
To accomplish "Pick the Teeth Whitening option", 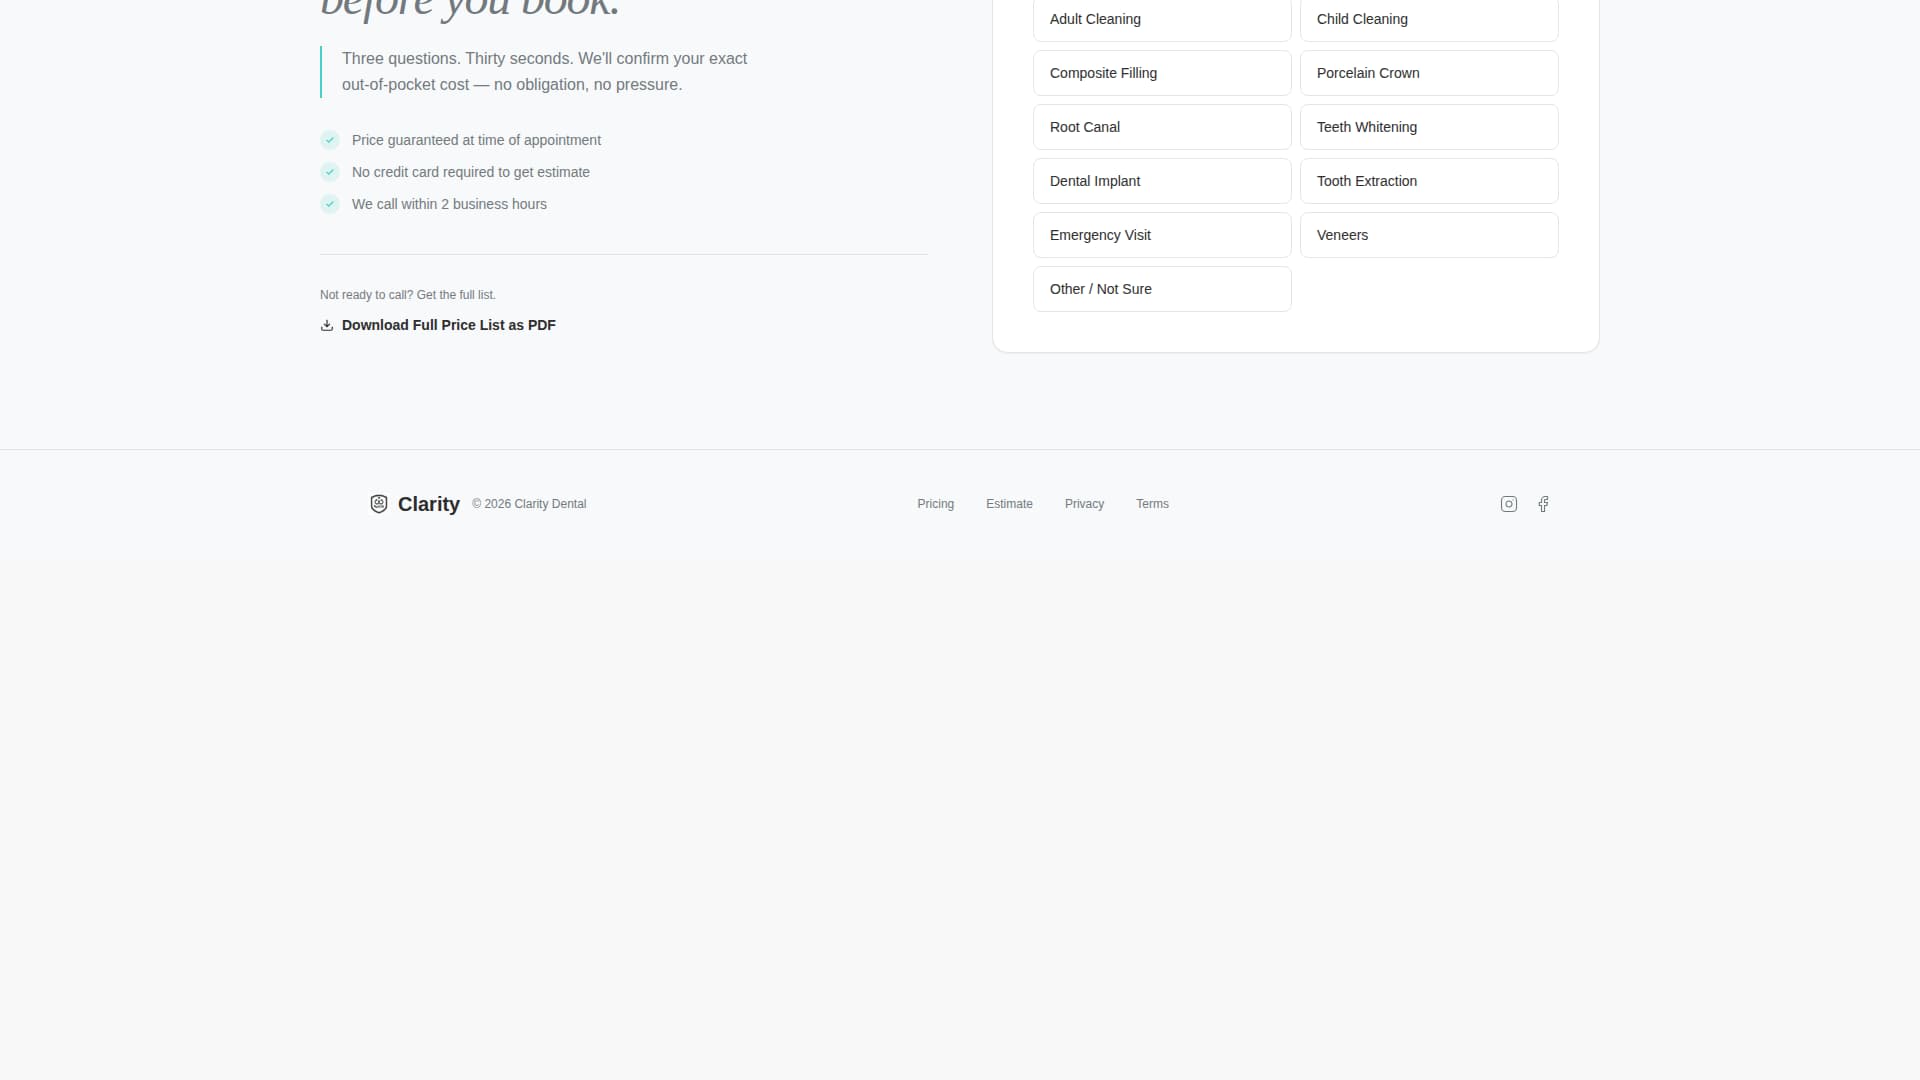I will [1429, 127].
